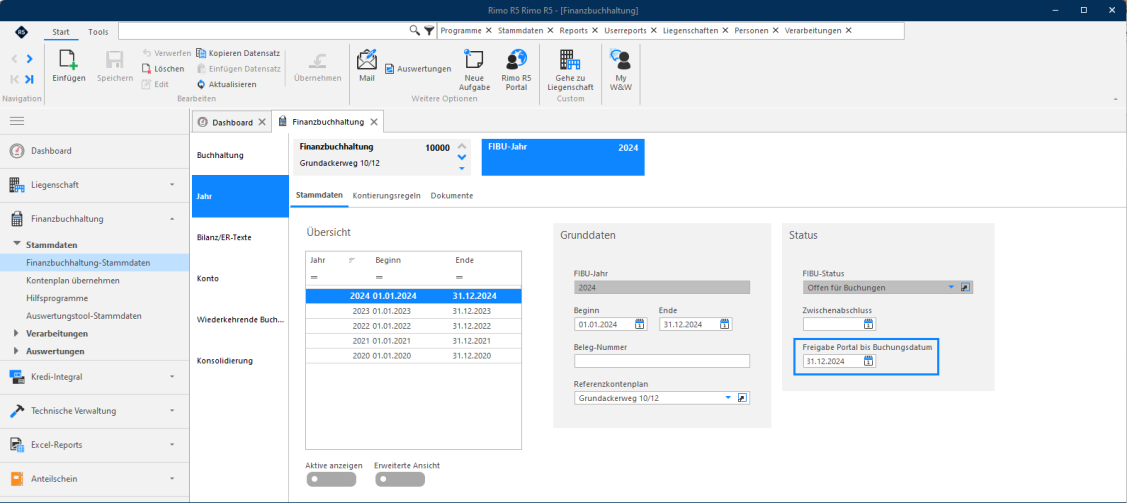Click the filter funnel icon
1127x503 pixels.
point(429,31)
